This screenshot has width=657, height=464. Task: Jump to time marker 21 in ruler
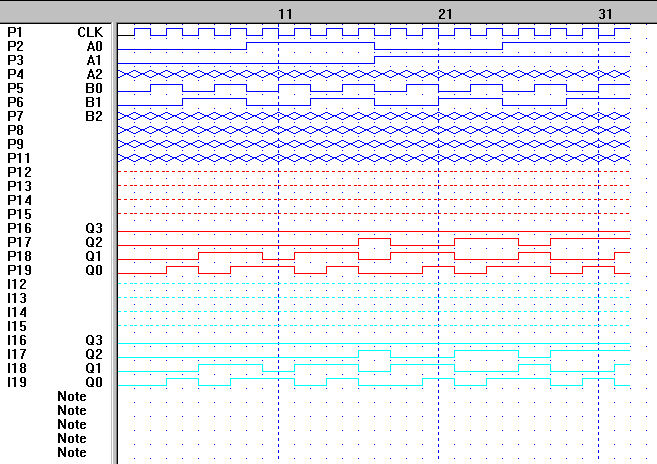[x=445, y=14]
